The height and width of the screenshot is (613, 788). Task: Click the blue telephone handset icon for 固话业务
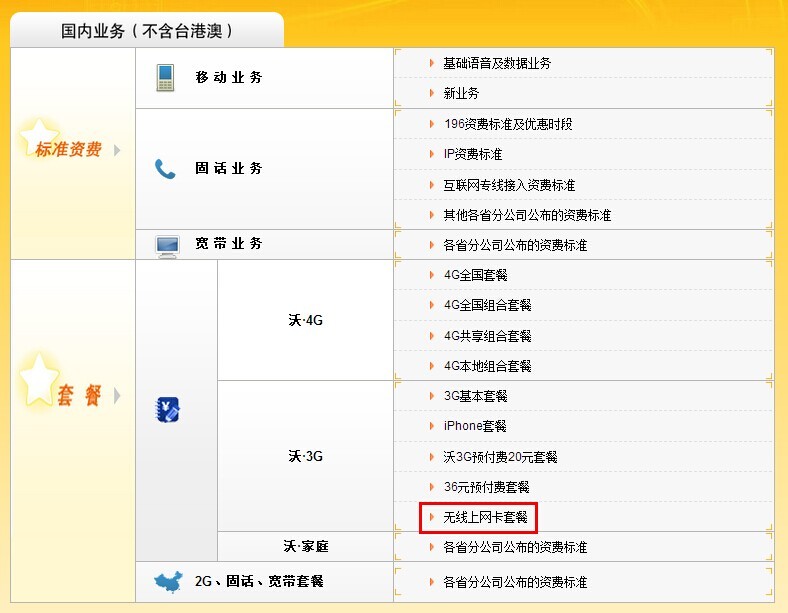(x=165, y=169)
